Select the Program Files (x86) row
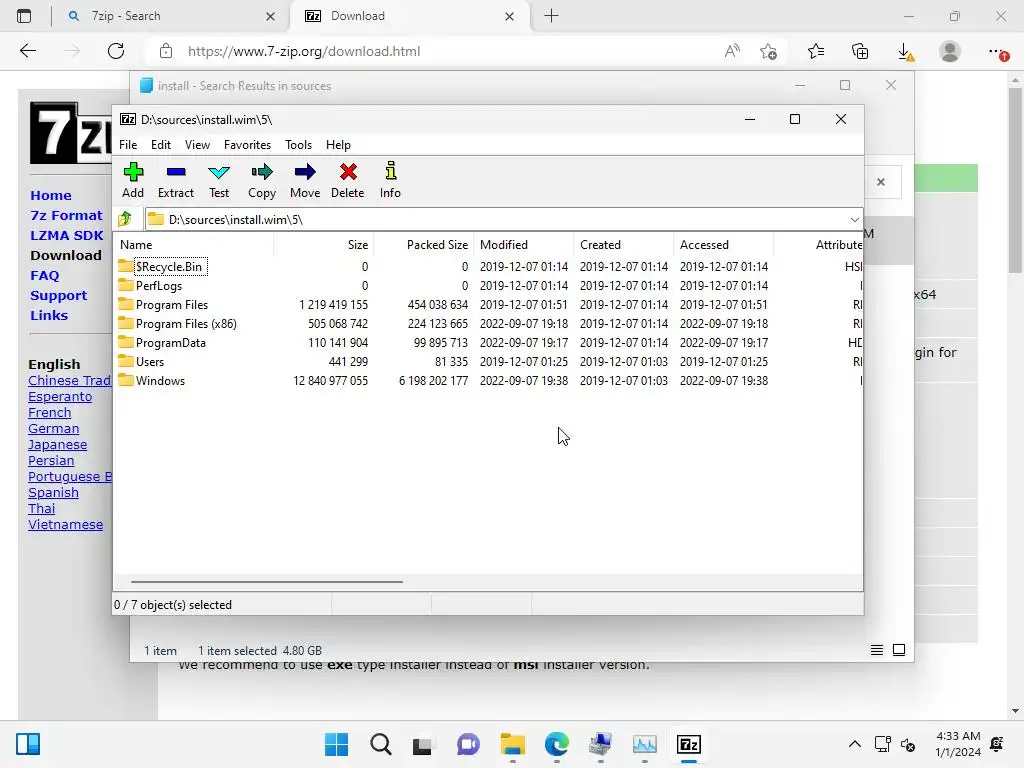 click(490, 323)
